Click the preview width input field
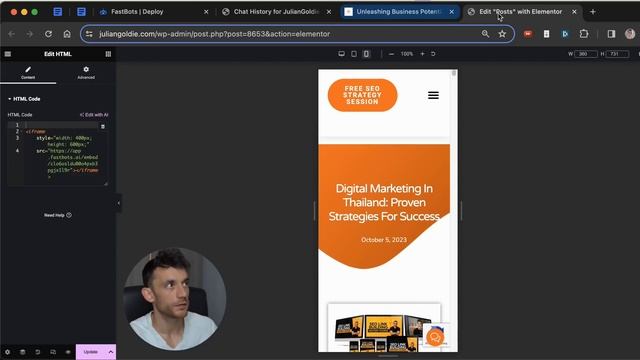Image resolution: width=640 pixels, height=360 pixels. coord(585,54)
